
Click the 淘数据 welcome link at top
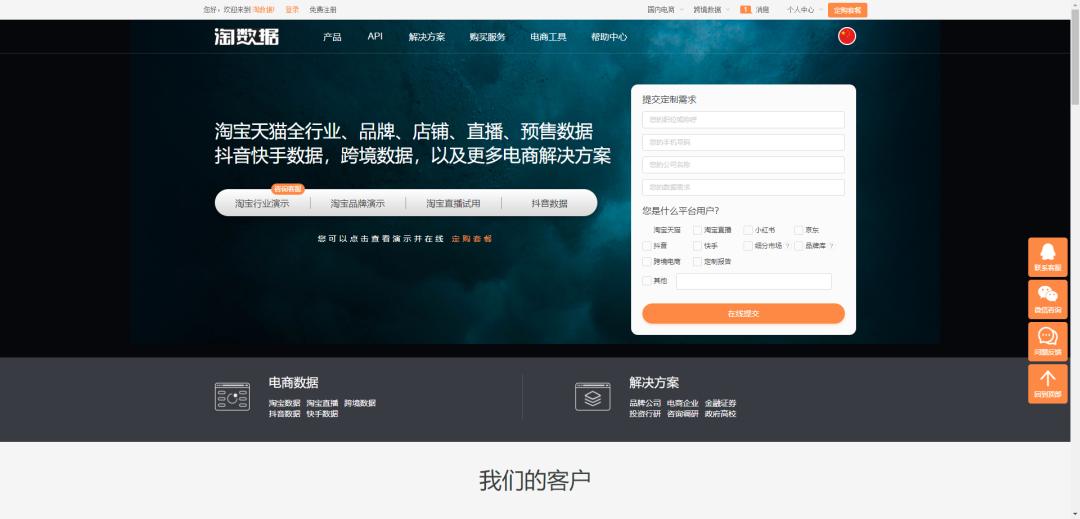coord(263,10)
